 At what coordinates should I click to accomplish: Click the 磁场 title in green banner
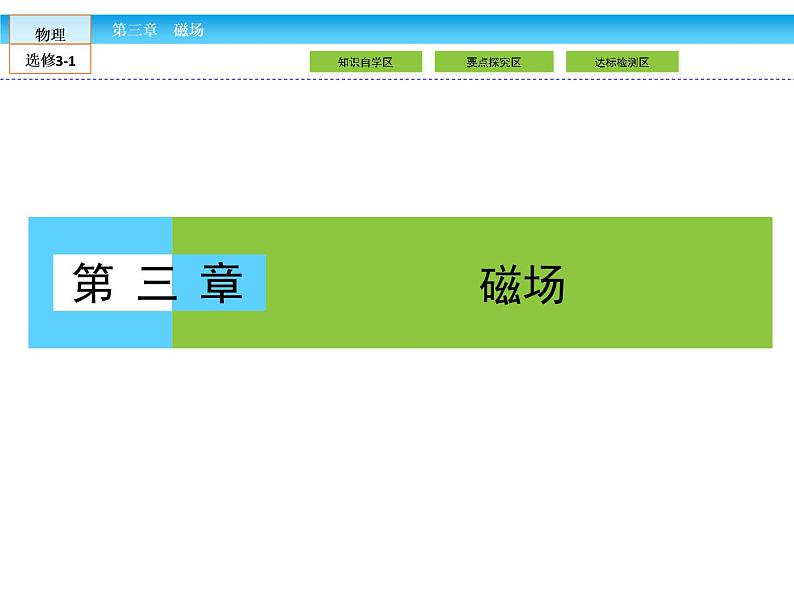[x=522, y=285]
